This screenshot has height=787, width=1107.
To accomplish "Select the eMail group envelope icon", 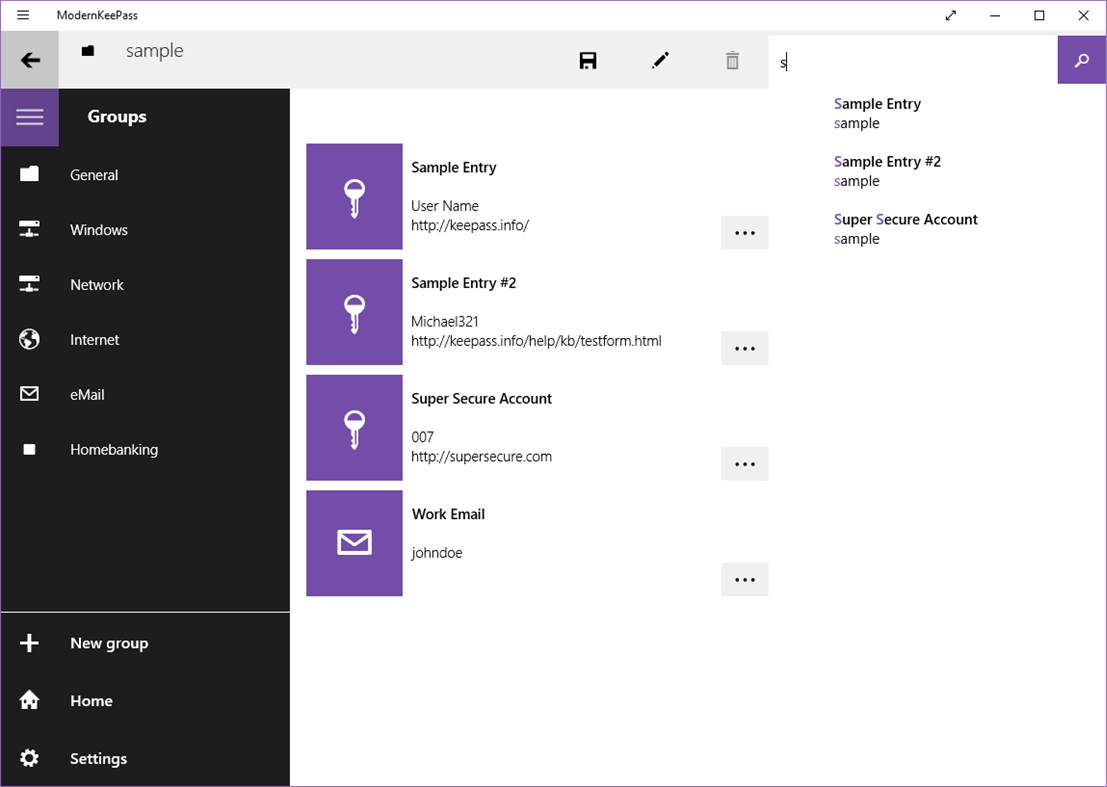I will pos(29,394).
